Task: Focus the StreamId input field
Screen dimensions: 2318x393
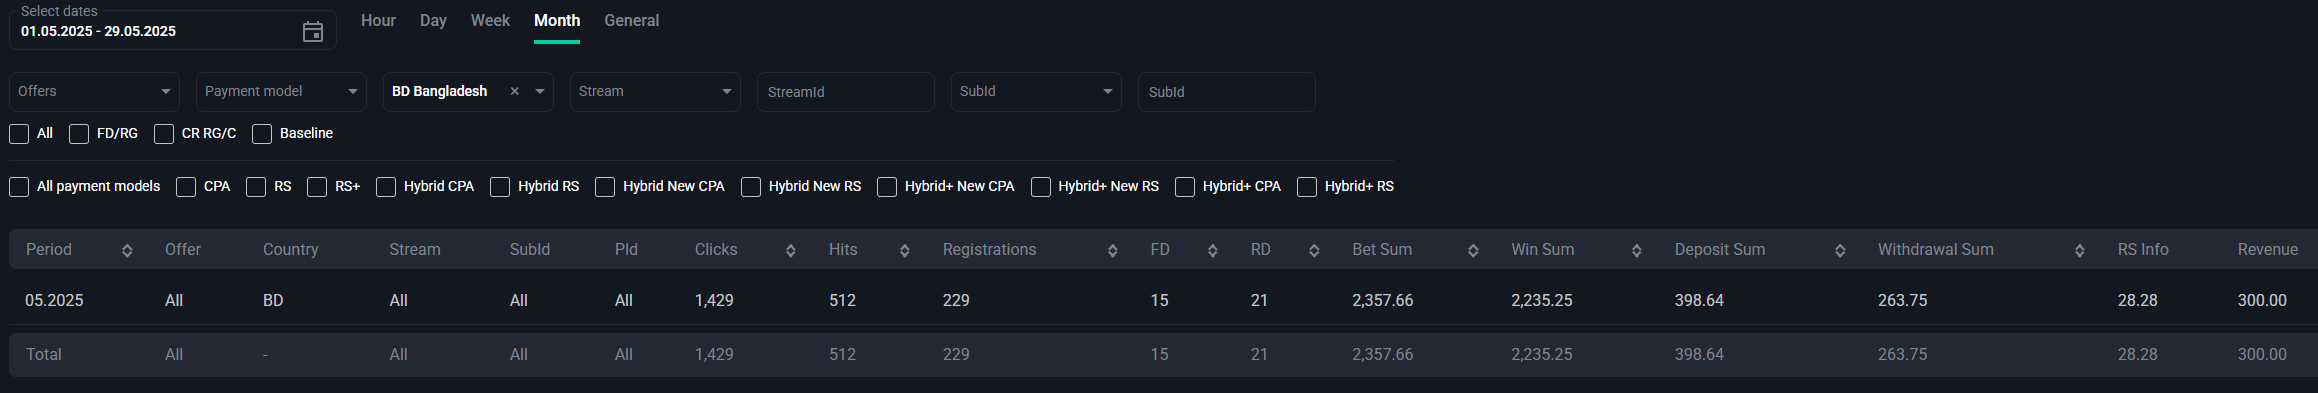Action: (845, 92)
